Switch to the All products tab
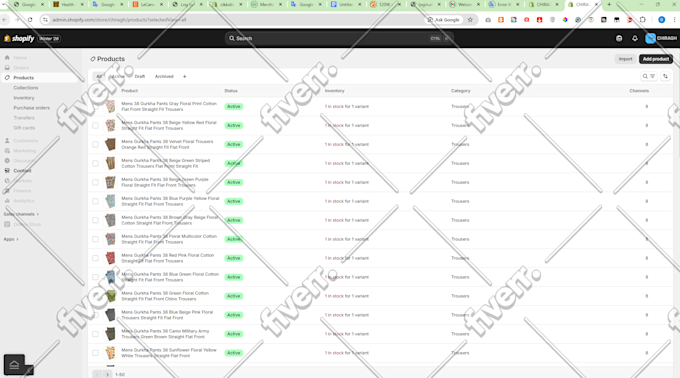Viewport: 680px width, 378px height. [x=99, y=76]
